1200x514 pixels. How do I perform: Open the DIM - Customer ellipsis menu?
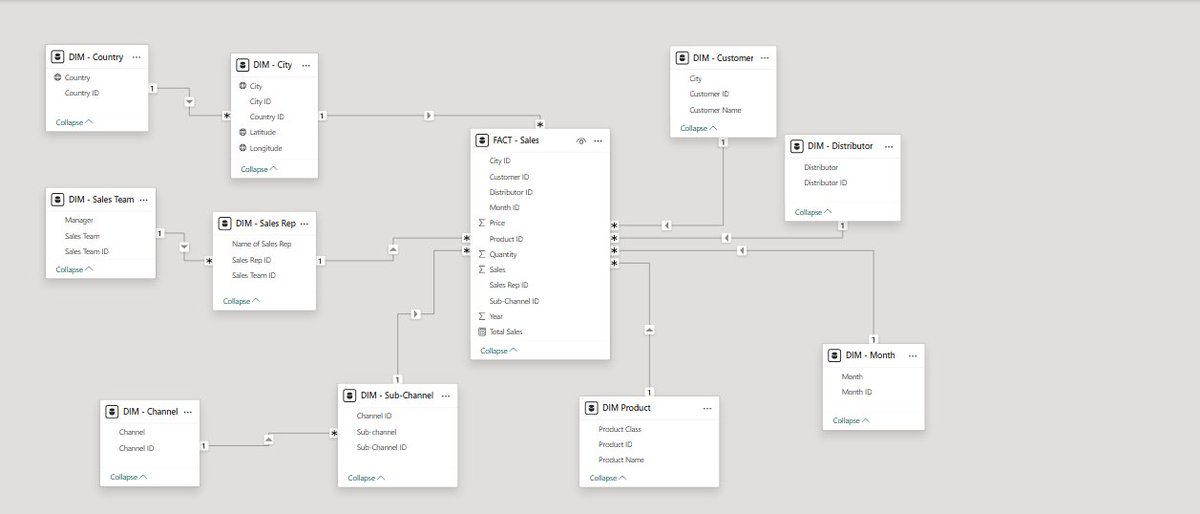764,58
